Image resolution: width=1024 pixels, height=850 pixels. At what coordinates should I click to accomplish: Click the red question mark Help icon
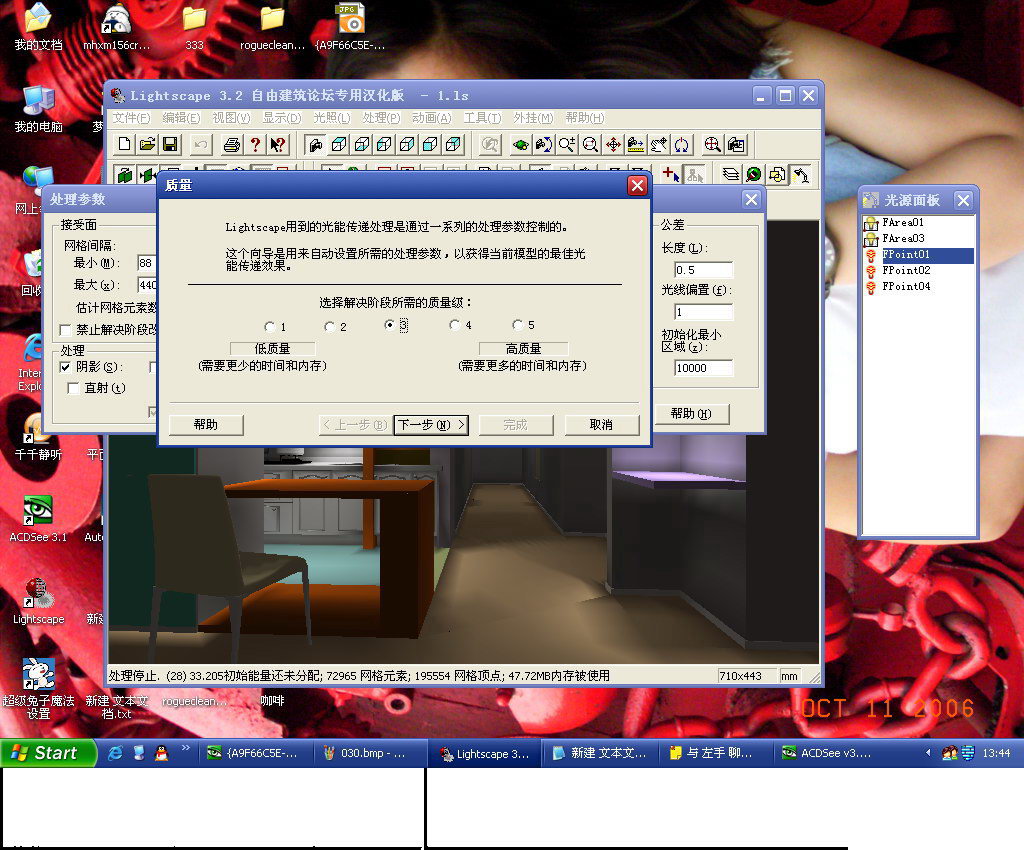tap(255, 144)
